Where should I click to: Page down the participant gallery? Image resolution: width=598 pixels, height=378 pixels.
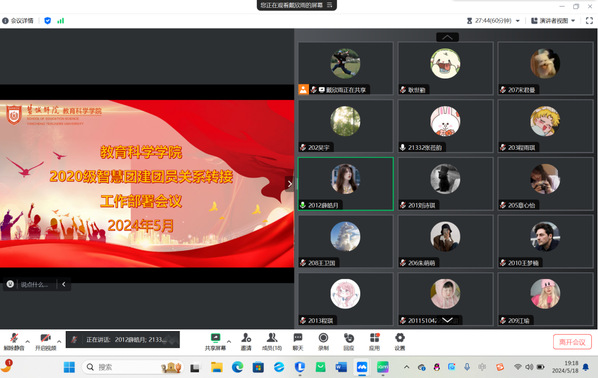pyautogui.click(x=447, y=320)
